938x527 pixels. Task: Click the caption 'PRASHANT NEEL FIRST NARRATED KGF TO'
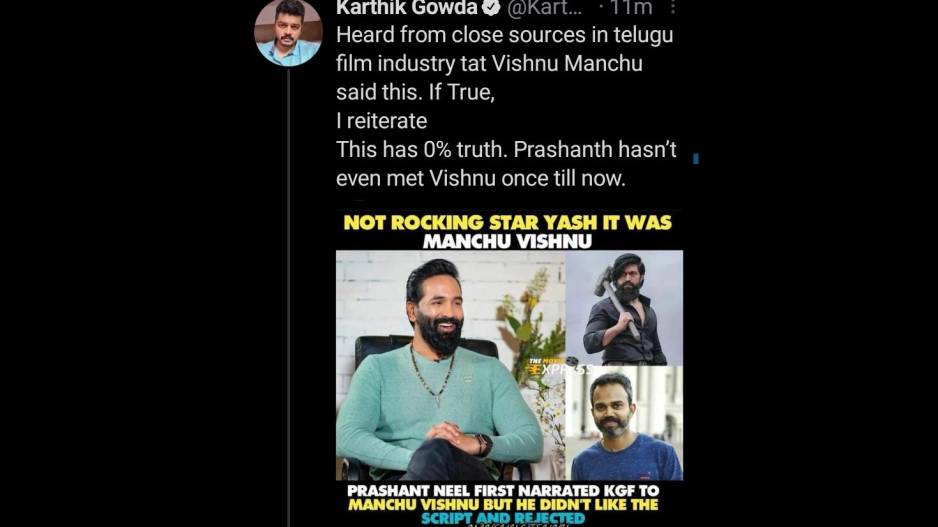[503, 491]
